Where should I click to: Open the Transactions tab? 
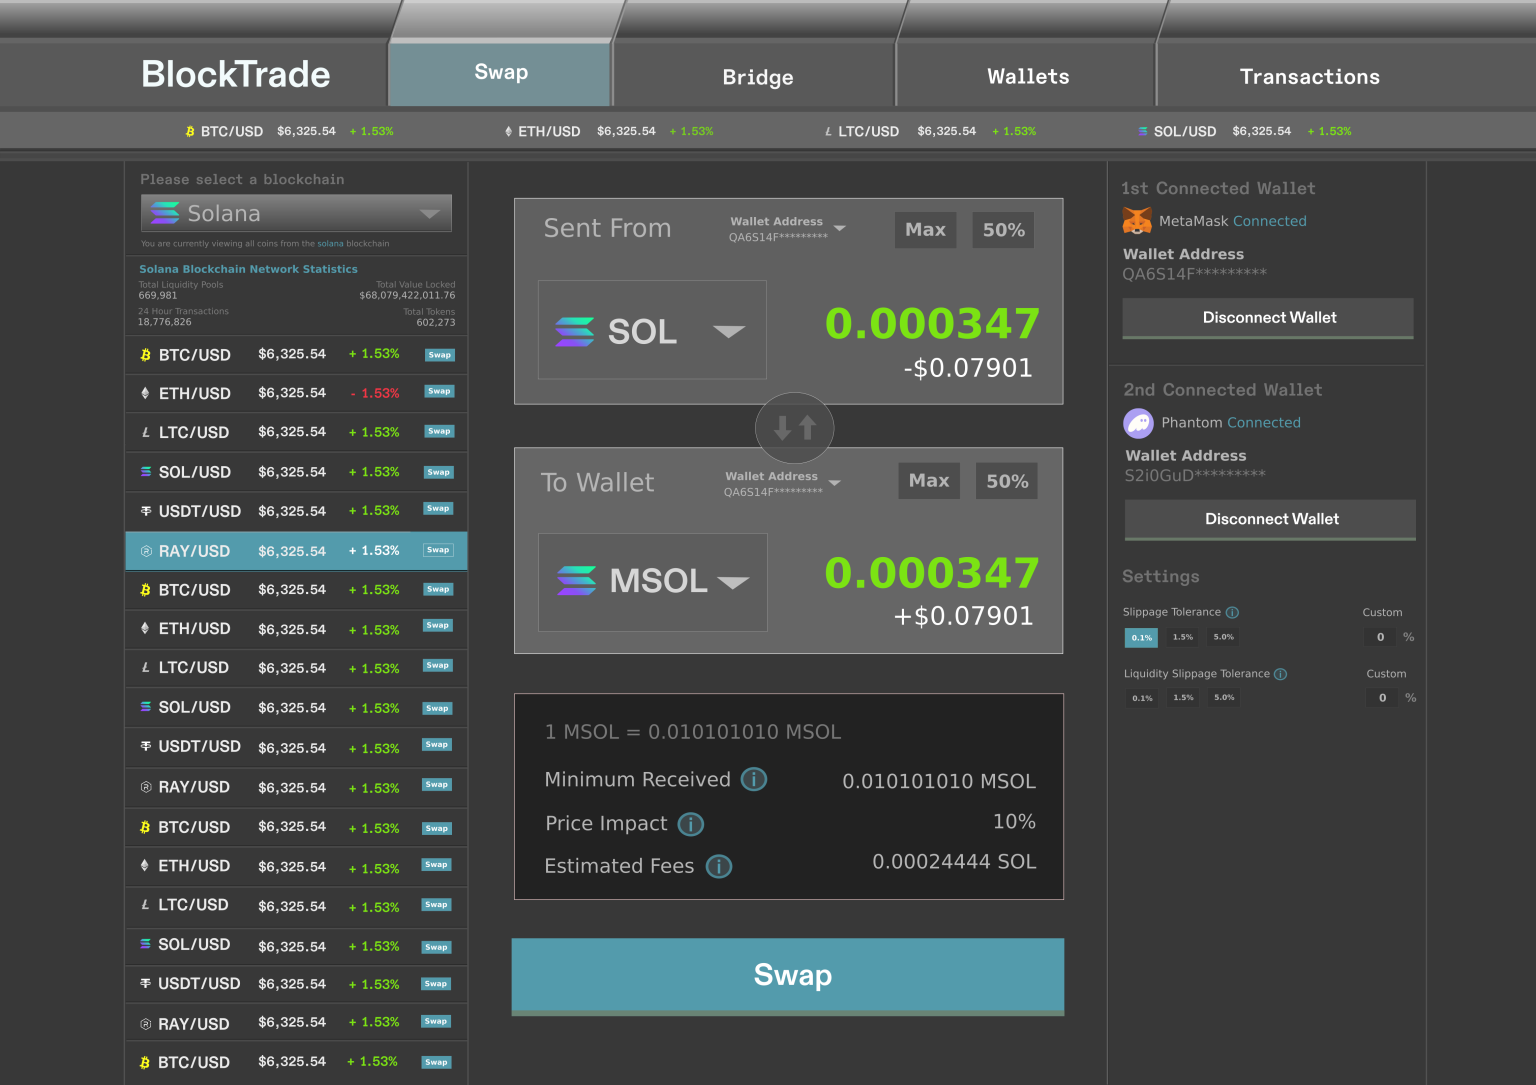click(x=1309, y=77)
